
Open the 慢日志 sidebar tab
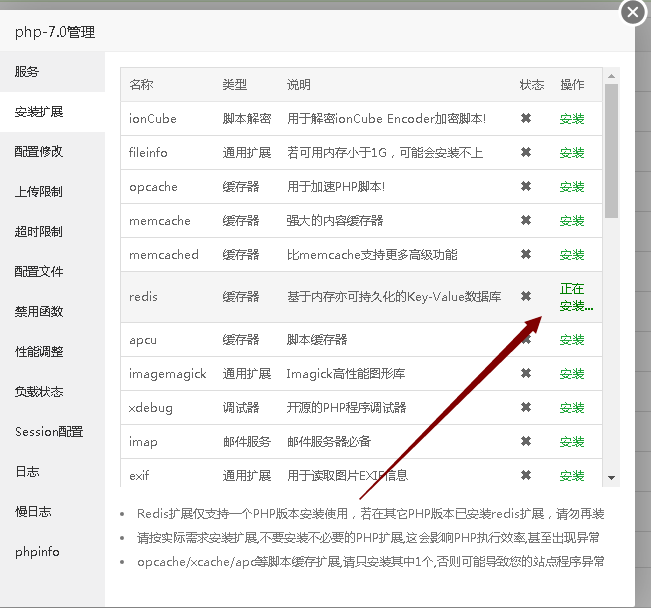click(x=52, y=511)
